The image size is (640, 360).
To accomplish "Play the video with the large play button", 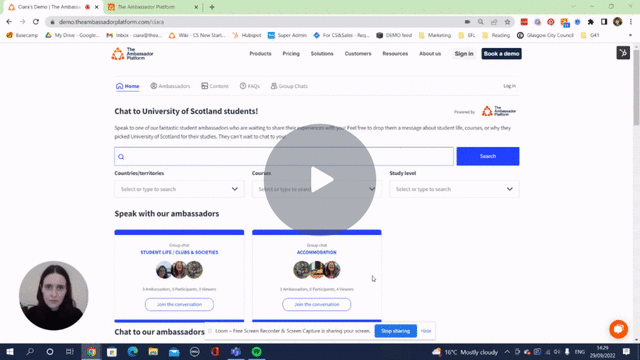I will coord(320,180).
